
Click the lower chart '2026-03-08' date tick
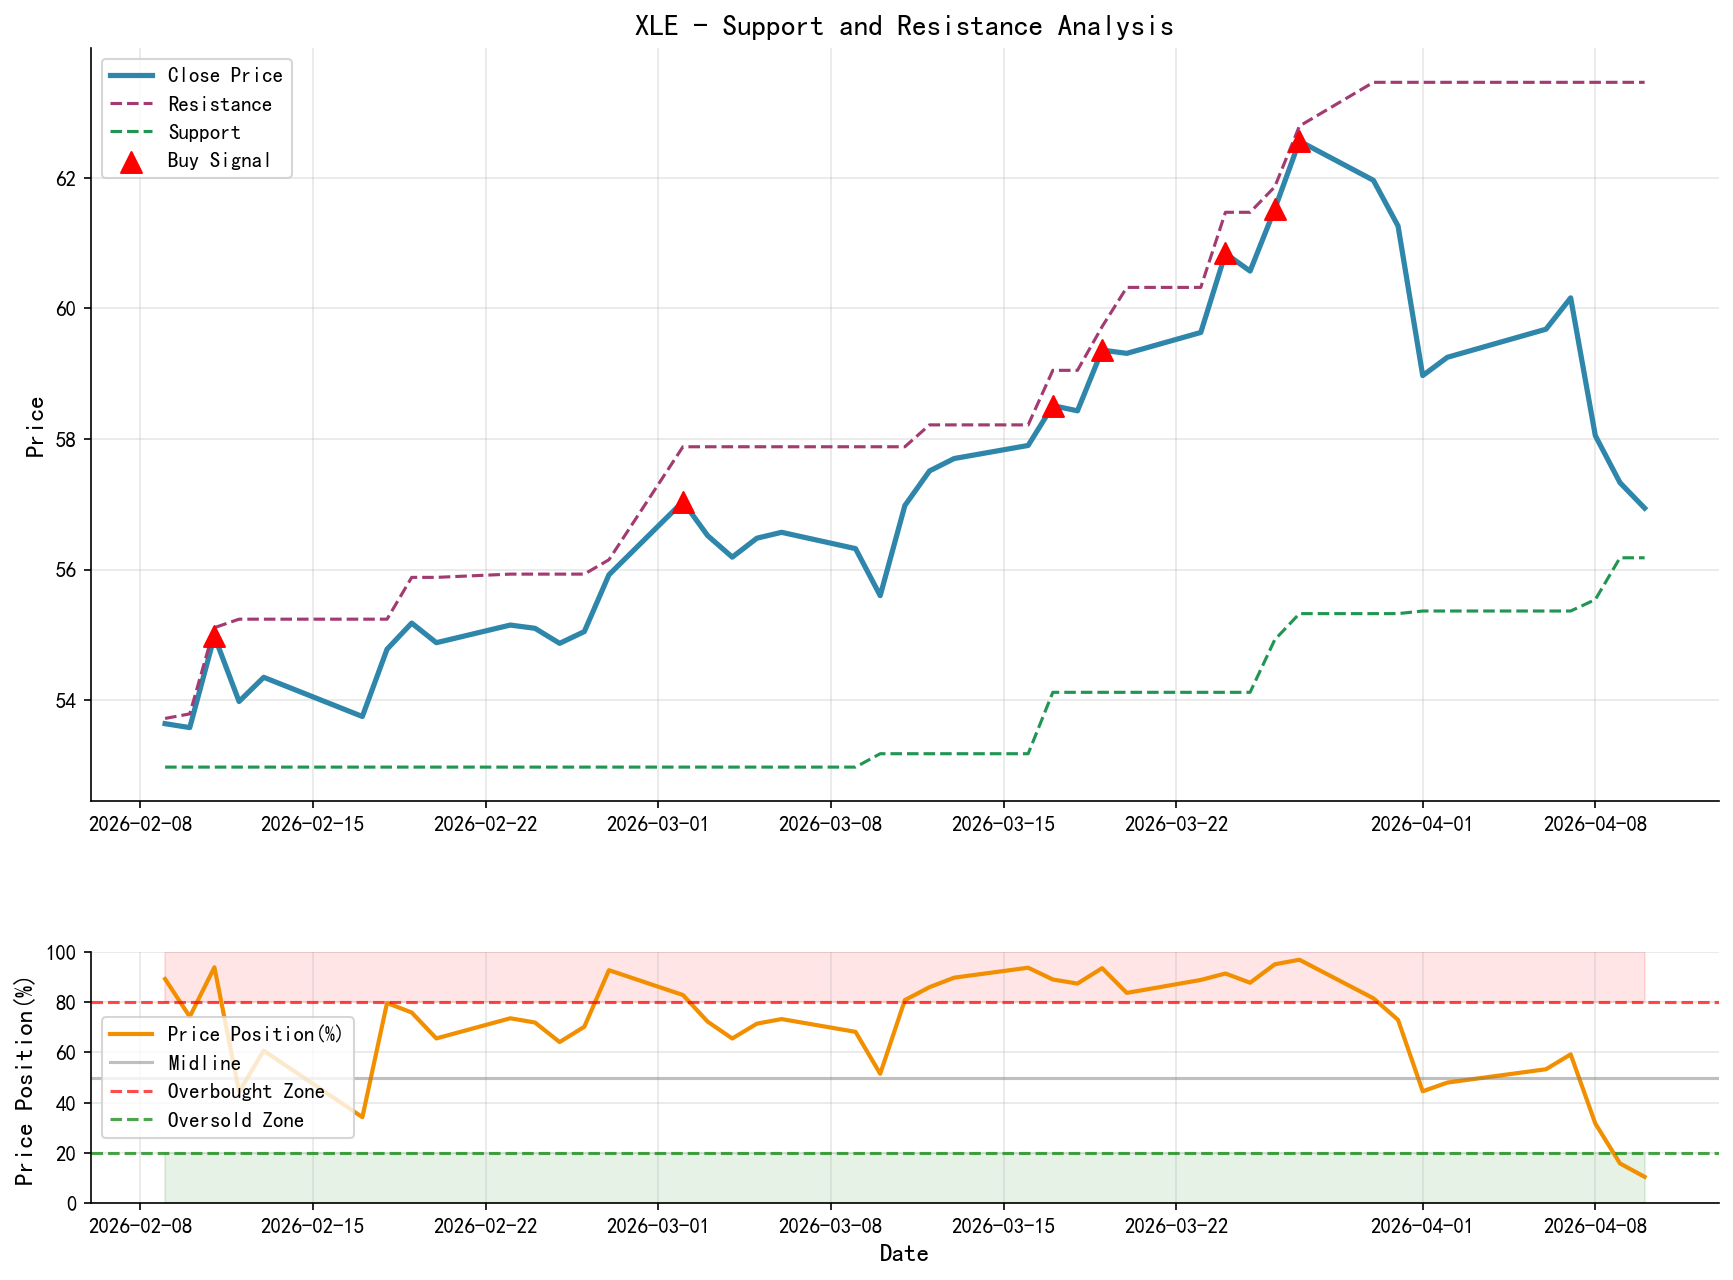pos(830,1226)
